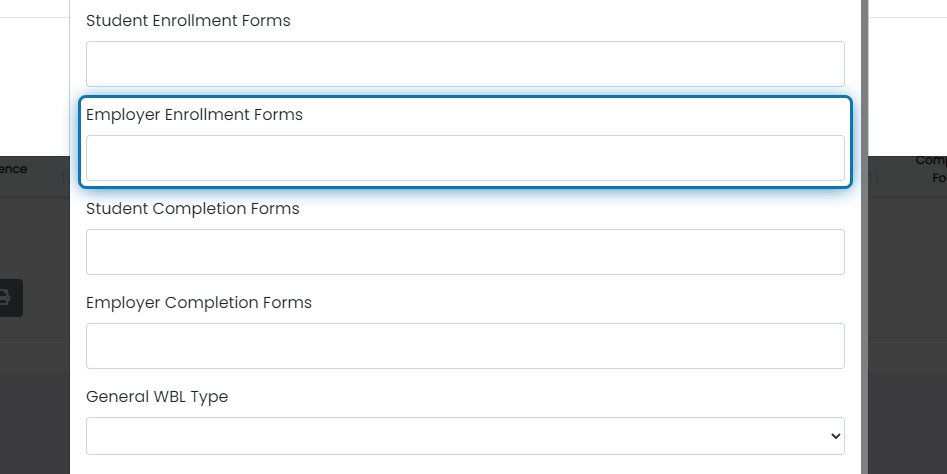Image resolution: width=947 pixels, height=474 pixels.
Task: Click sort arrows beside the Comp column header
Action: [874, 178]
